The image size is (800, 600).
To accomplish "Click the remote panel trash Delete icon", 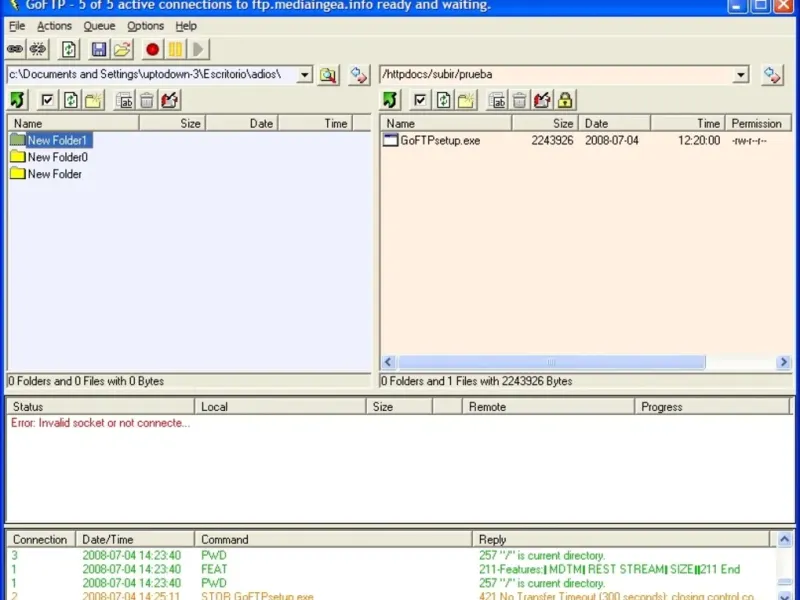I will [x=519, y=100].
